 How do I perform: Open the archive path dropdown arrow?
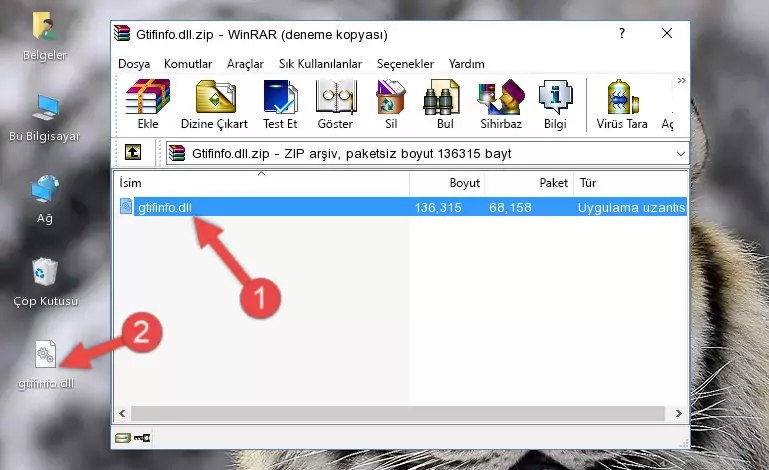coord(681,154)
